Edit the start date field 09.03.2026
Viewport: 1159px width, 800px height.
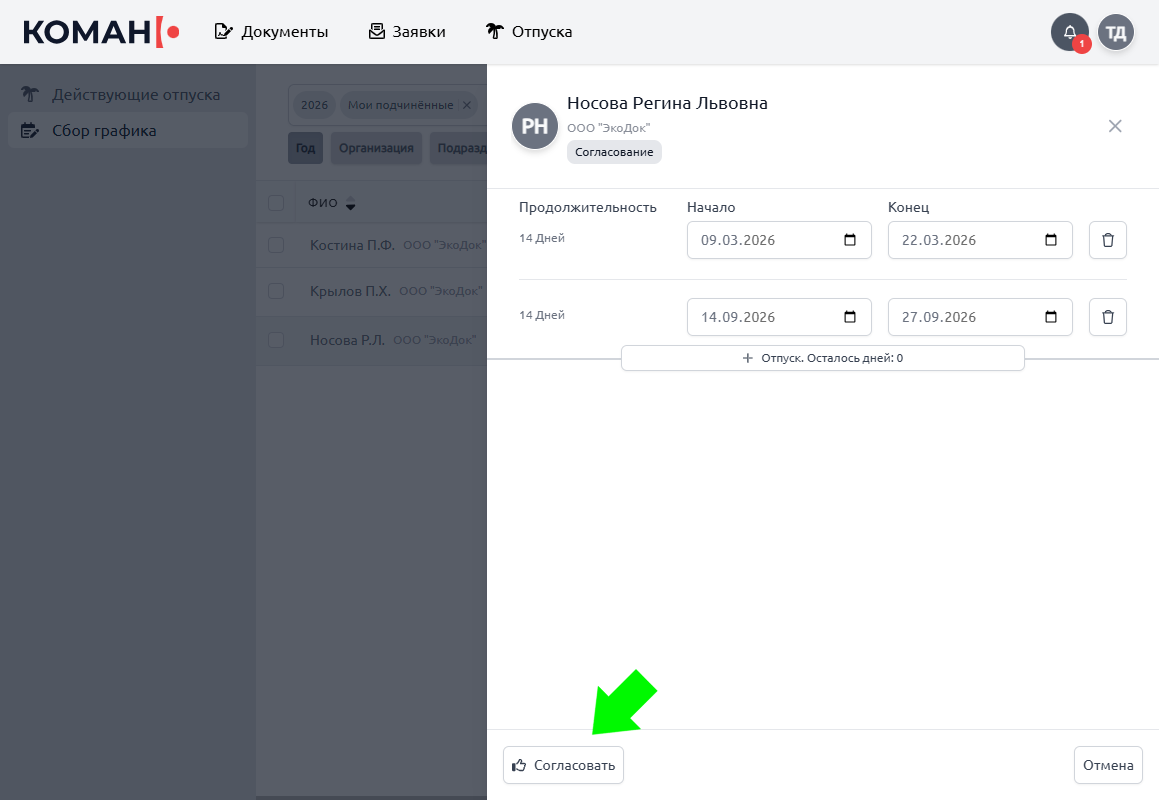[779, 240]
